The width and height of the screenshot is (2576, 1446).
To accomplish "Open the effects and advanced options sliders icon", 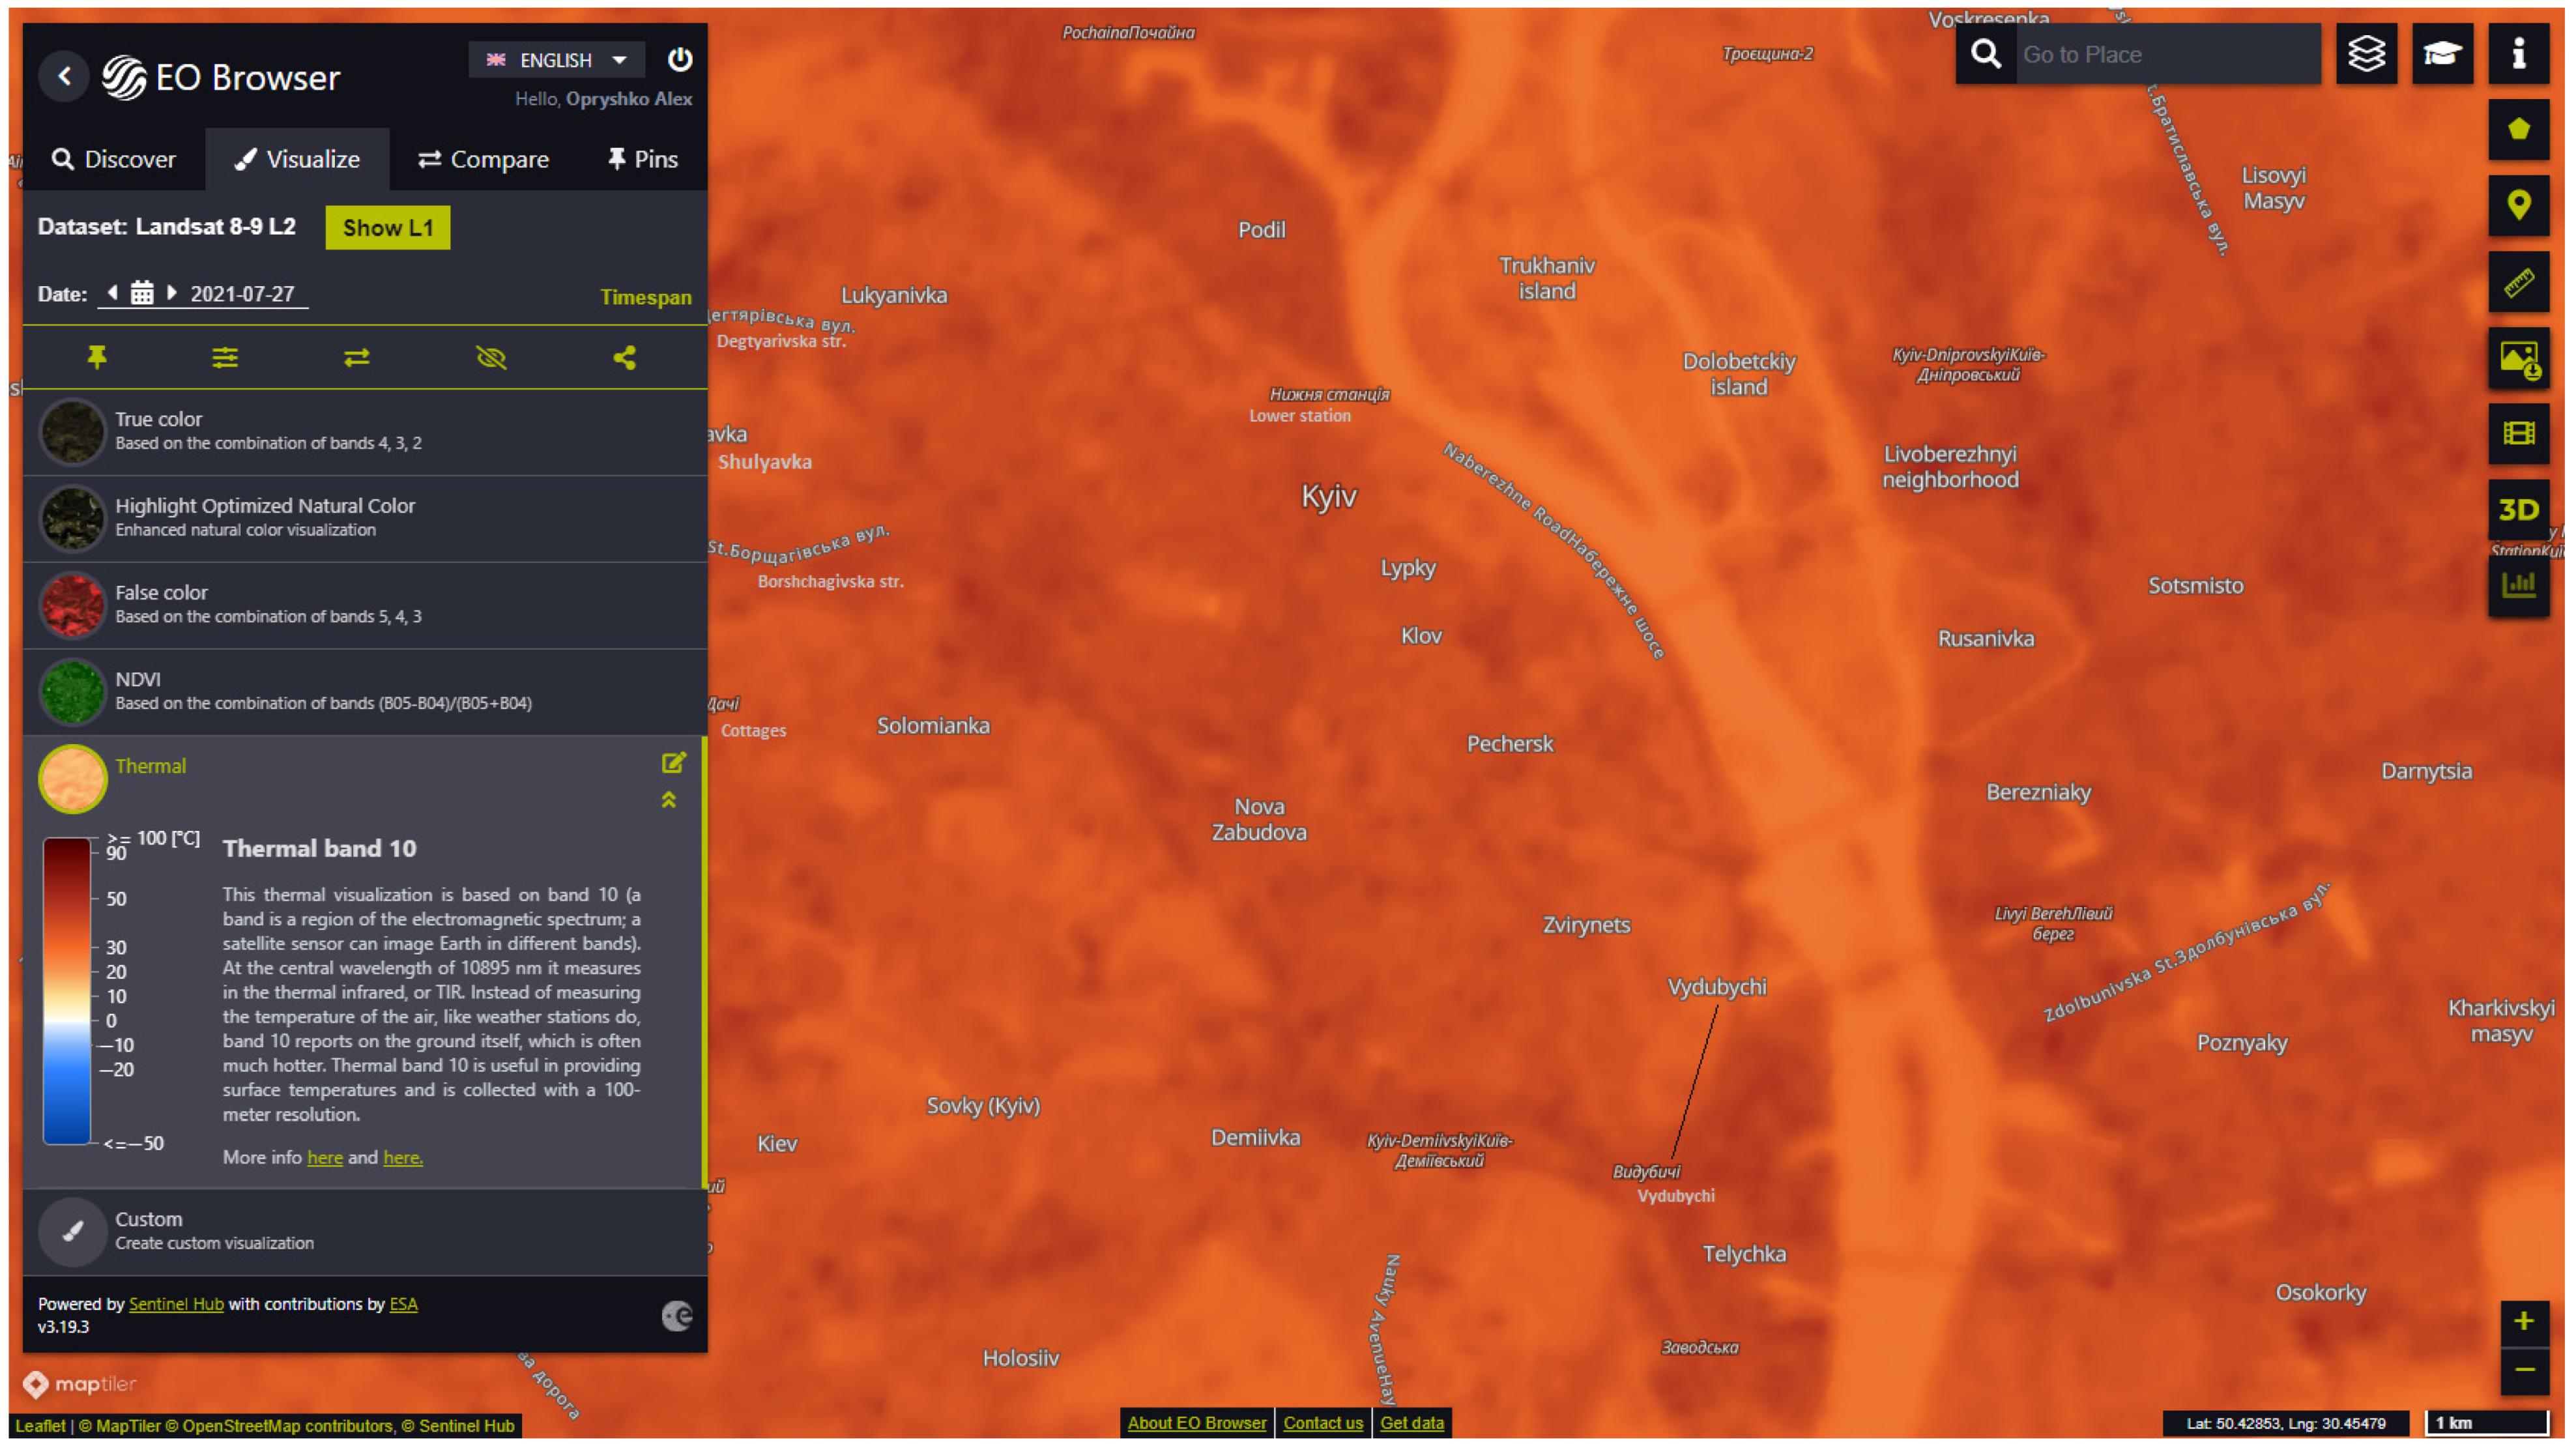I will point(225,357).
